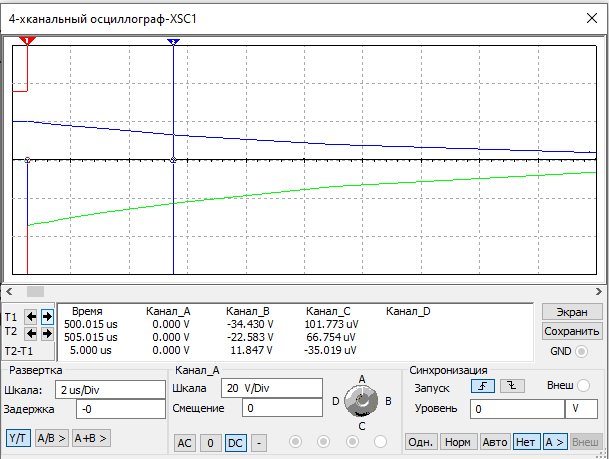This screenshot has width=609, height=459.
Task: Select rising edge trigger icon
Action: (x=483, y=386)
